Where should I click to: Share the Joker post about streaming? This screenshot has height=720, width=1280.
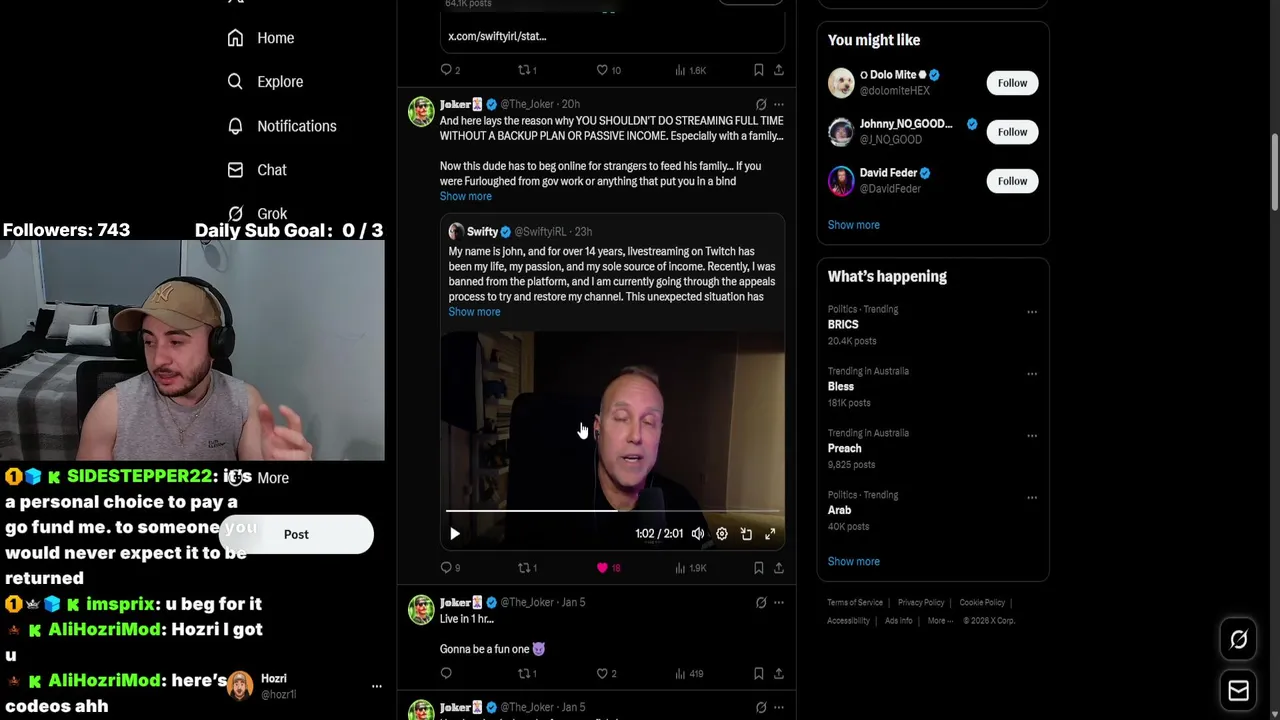pyautogui.click(x=779, y=568)
